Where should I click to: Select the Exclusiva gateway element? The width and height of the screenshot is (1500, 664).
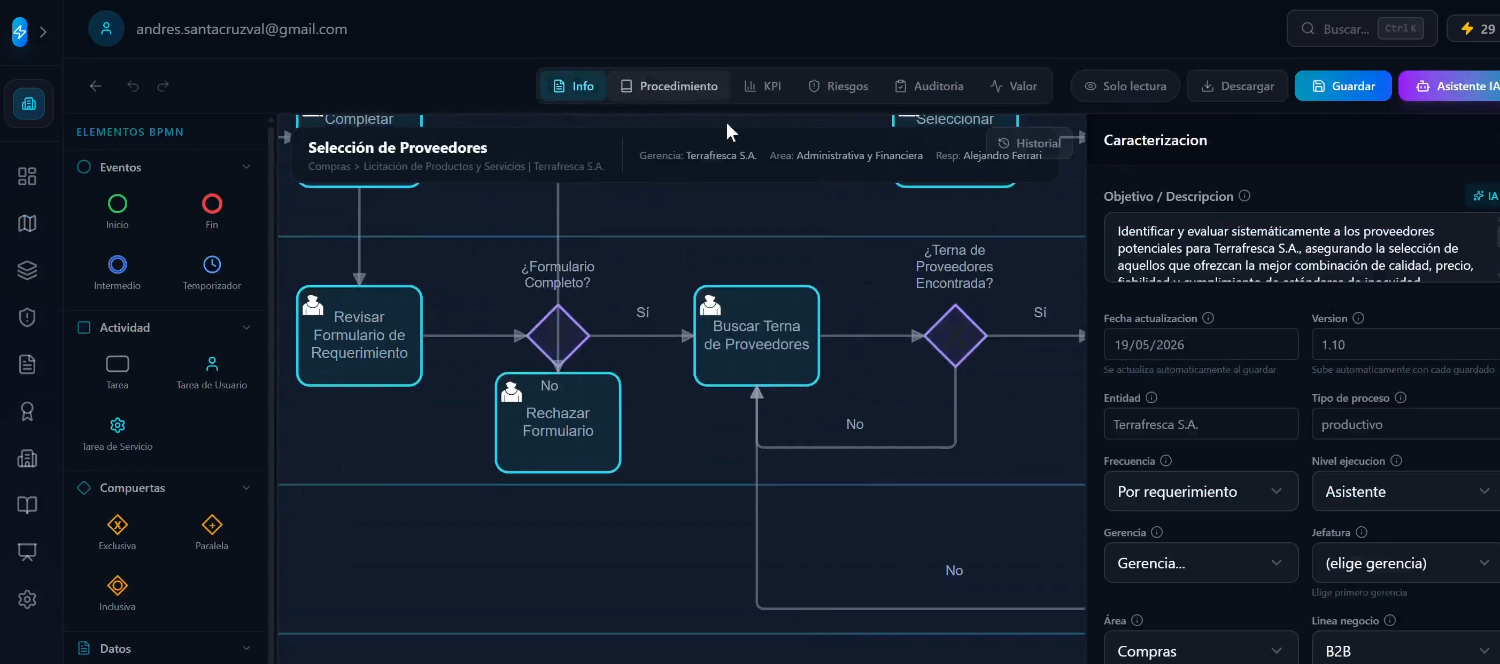117,533
